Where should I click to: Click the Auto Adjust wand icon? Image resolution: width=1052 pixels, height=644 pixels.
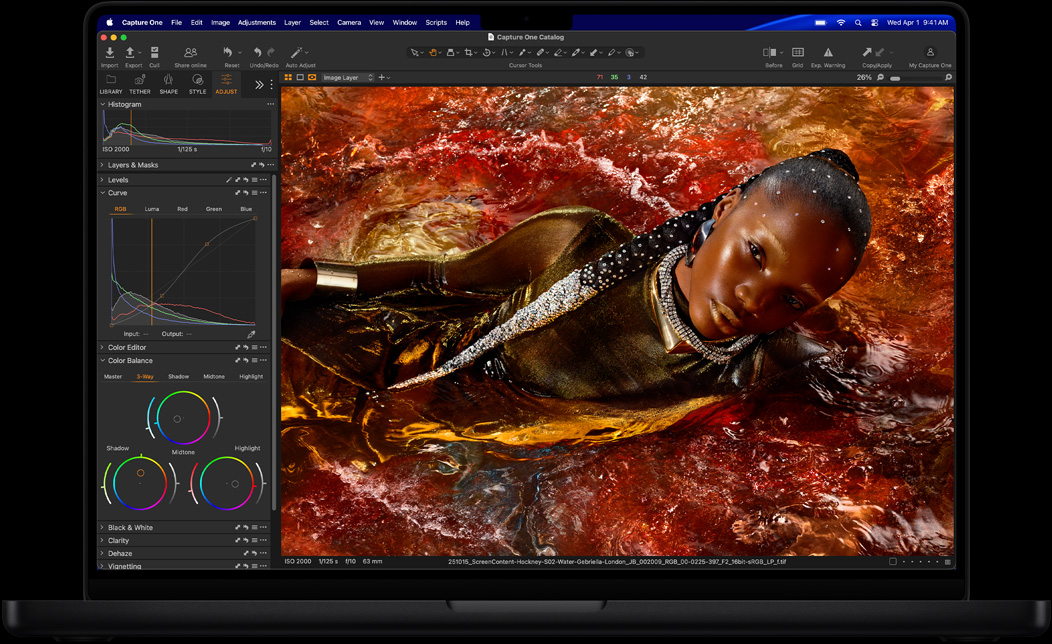coord(295,52)
